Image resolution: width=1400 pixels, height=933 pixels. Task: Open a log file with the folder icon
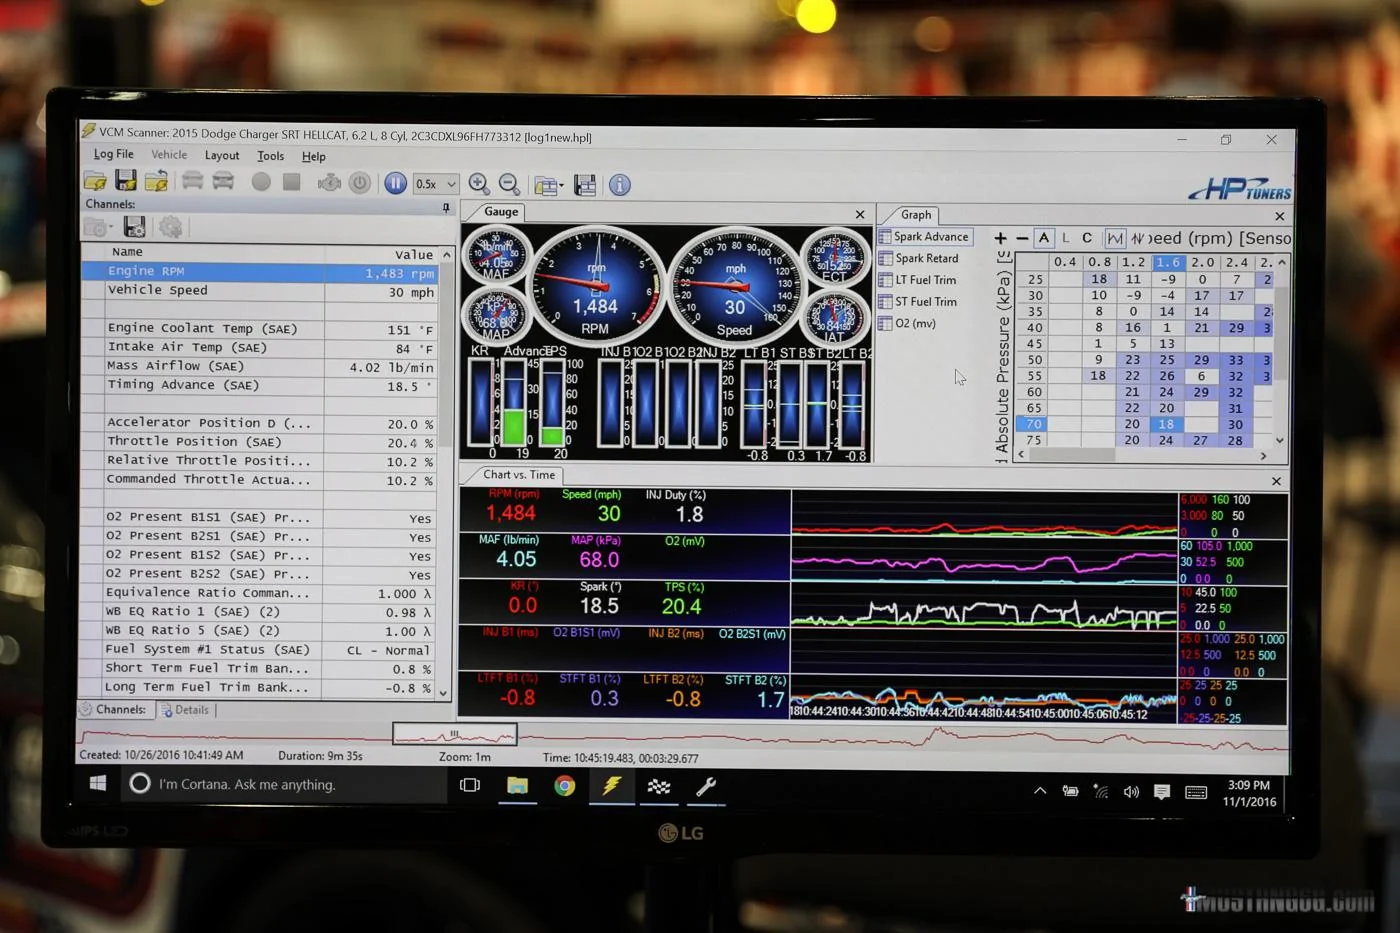[x=95, y=181]
